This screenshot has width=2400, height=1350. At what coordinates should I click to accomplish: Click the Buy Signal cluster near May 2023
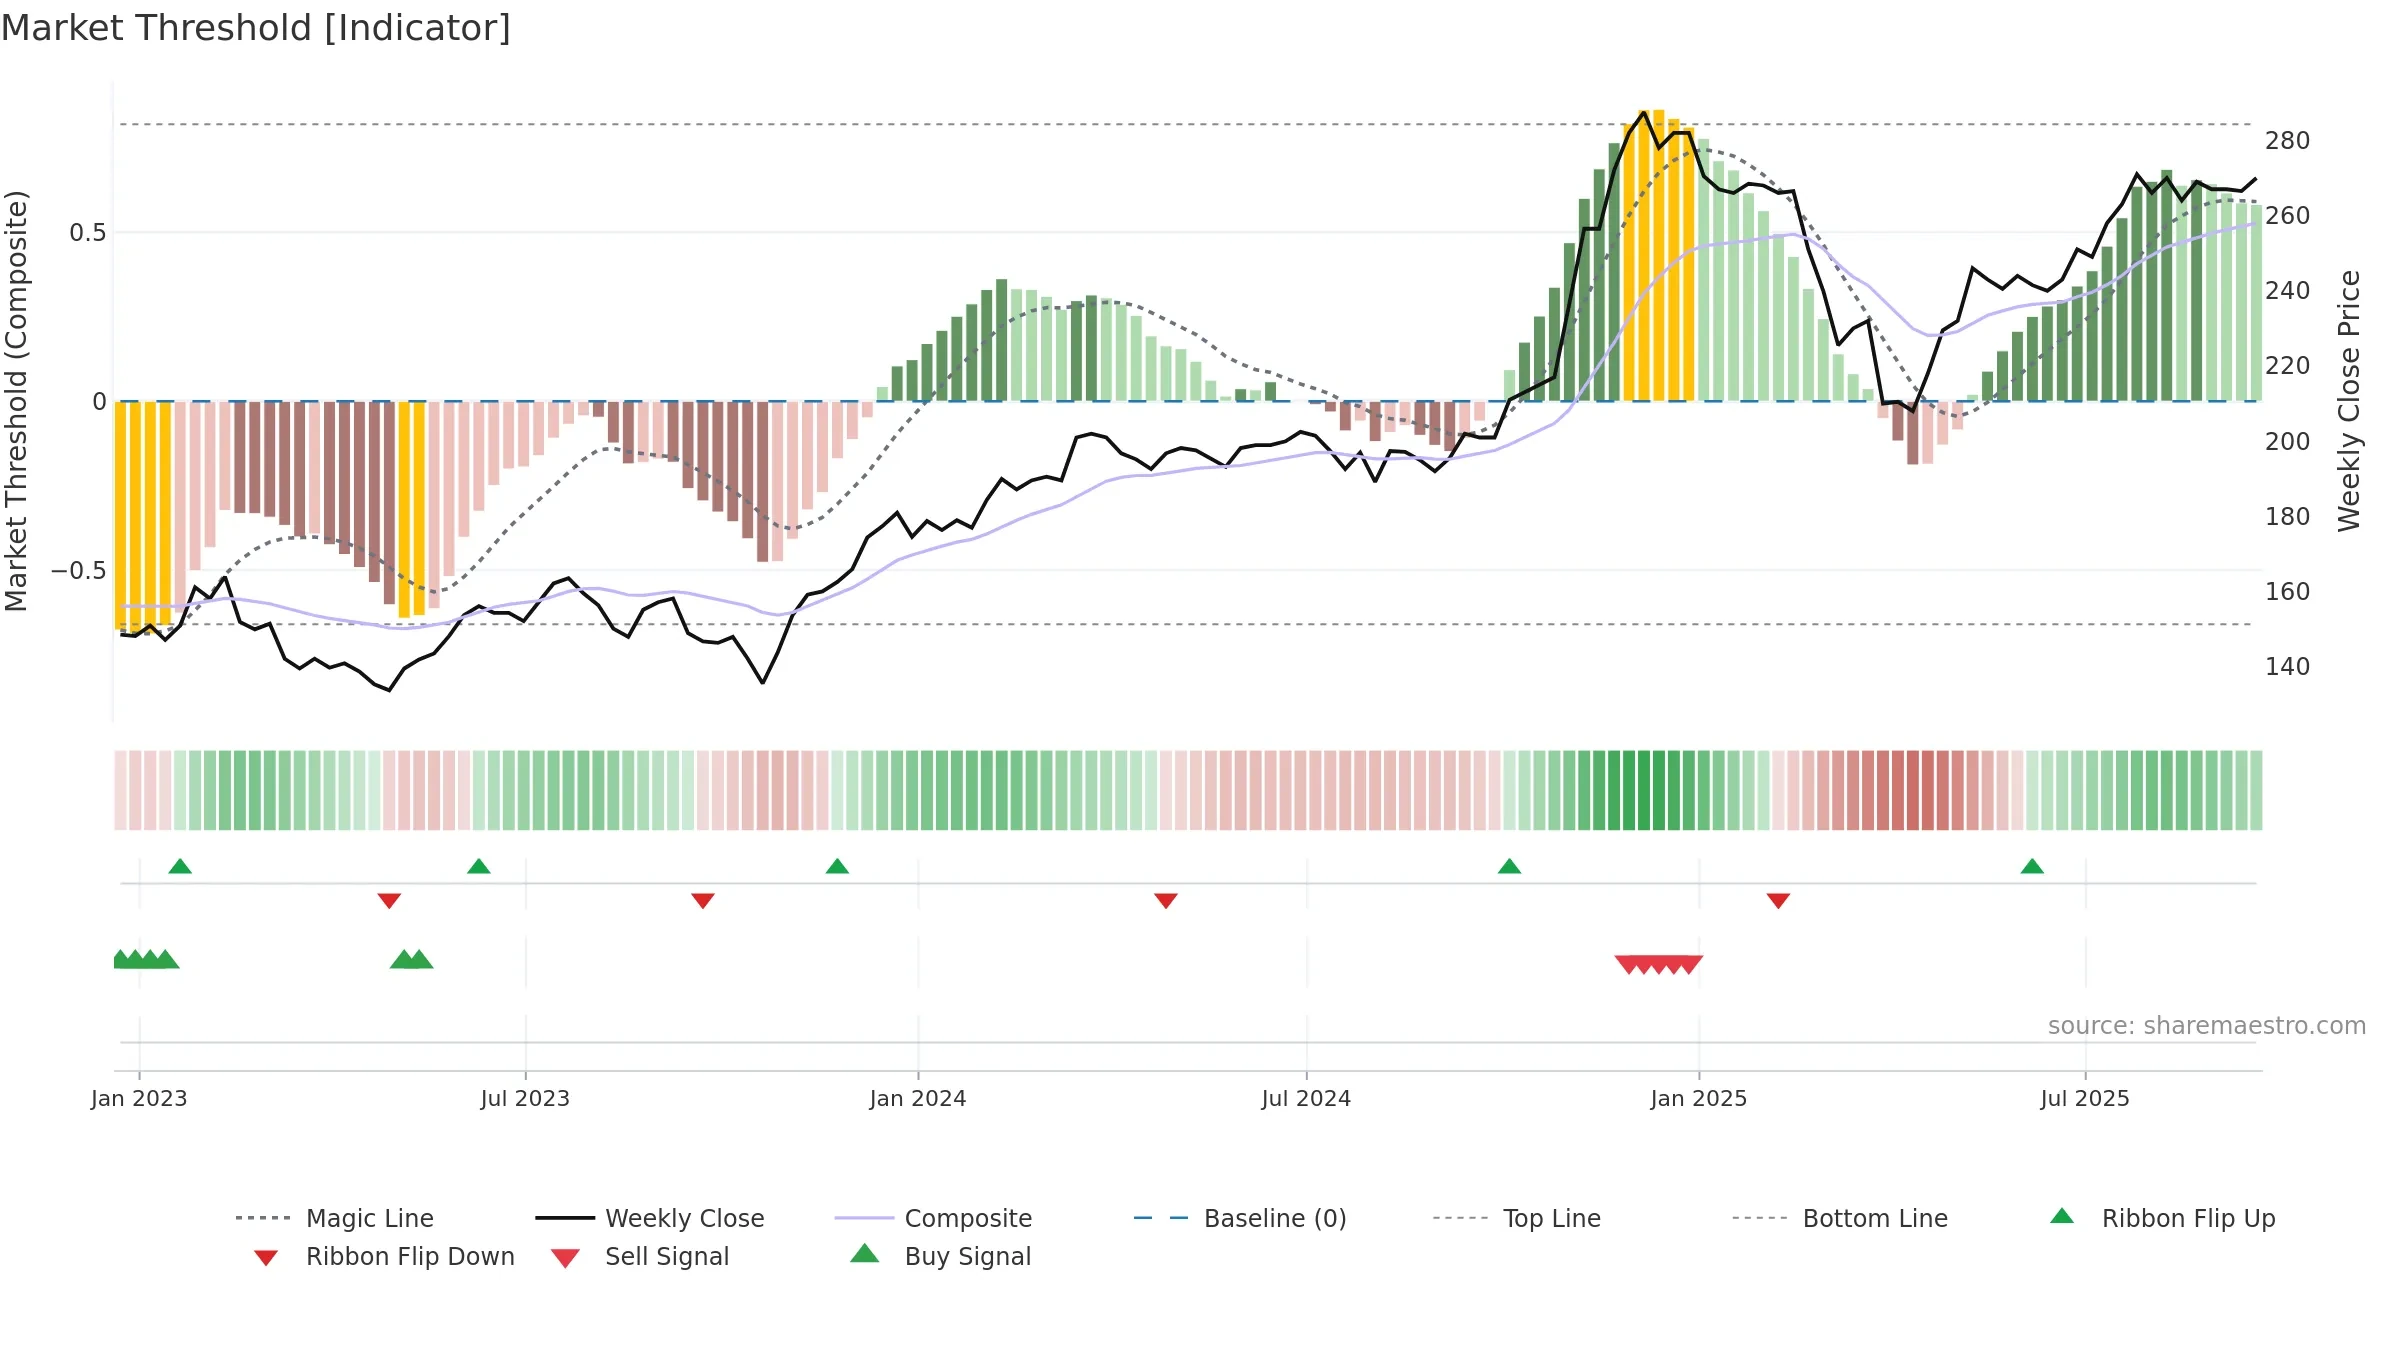tap(411, 959)
